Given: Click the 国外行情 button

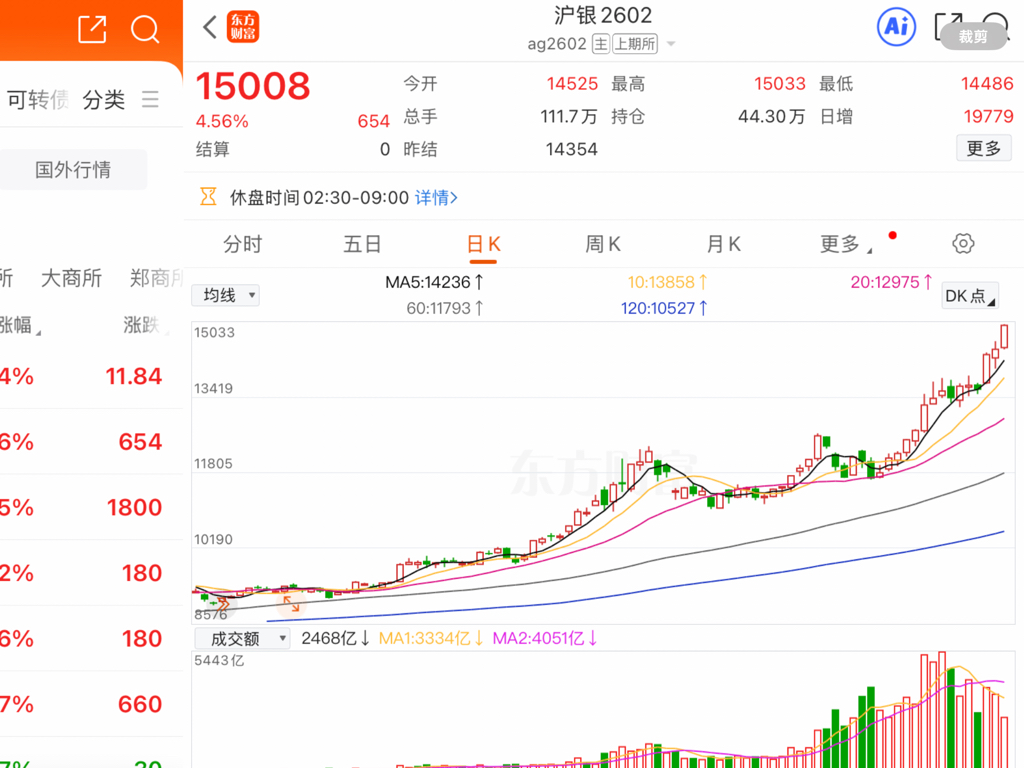Looking at the screenshot, I should click(x=73, y=170).
